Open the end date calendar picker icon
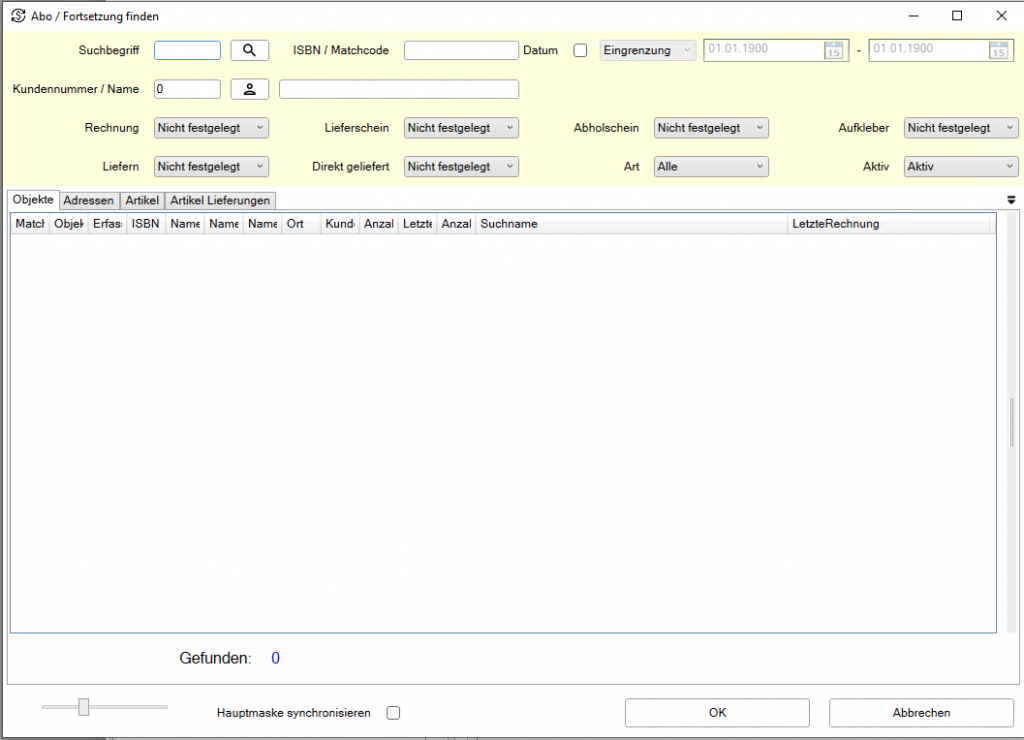 coord(998,51)
